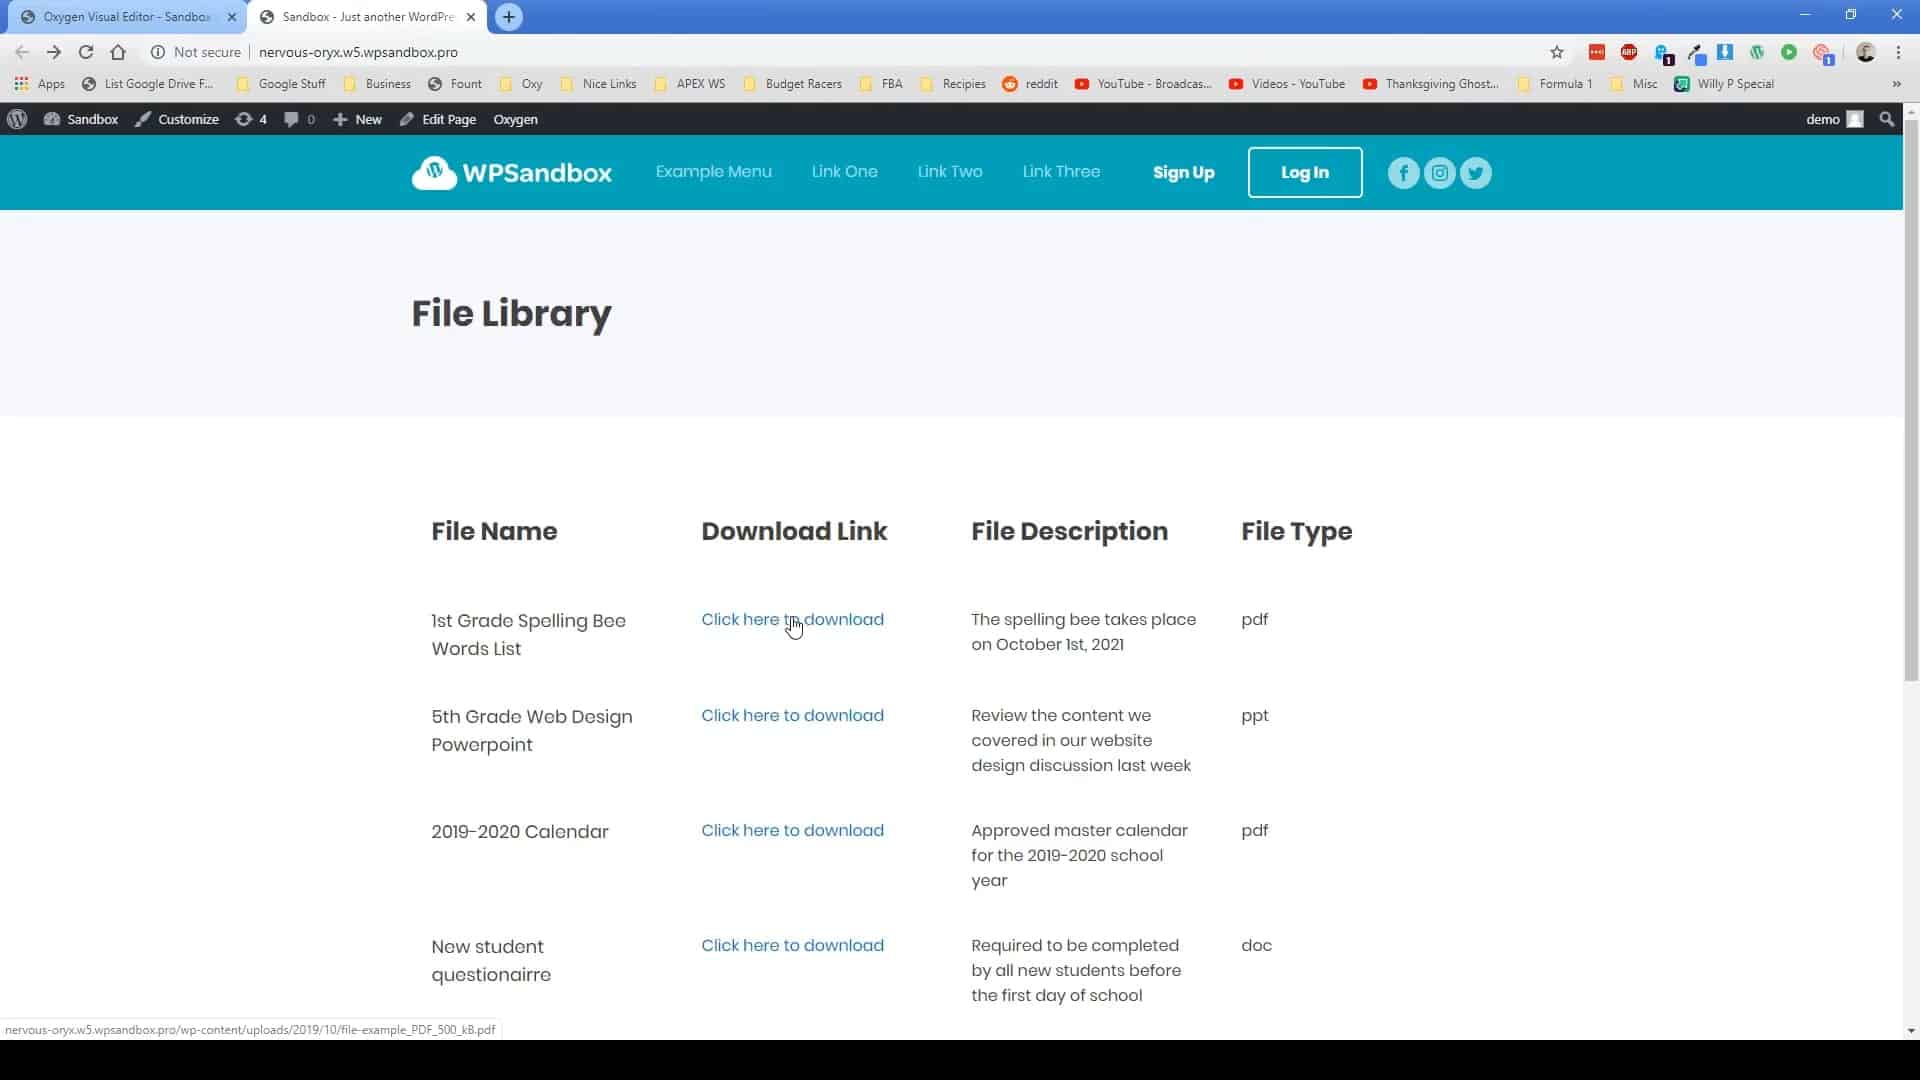The height and width of the screenshot is (1080, 1920).
Task: Open the FBA bookmark folder
Action: [881, 84]
